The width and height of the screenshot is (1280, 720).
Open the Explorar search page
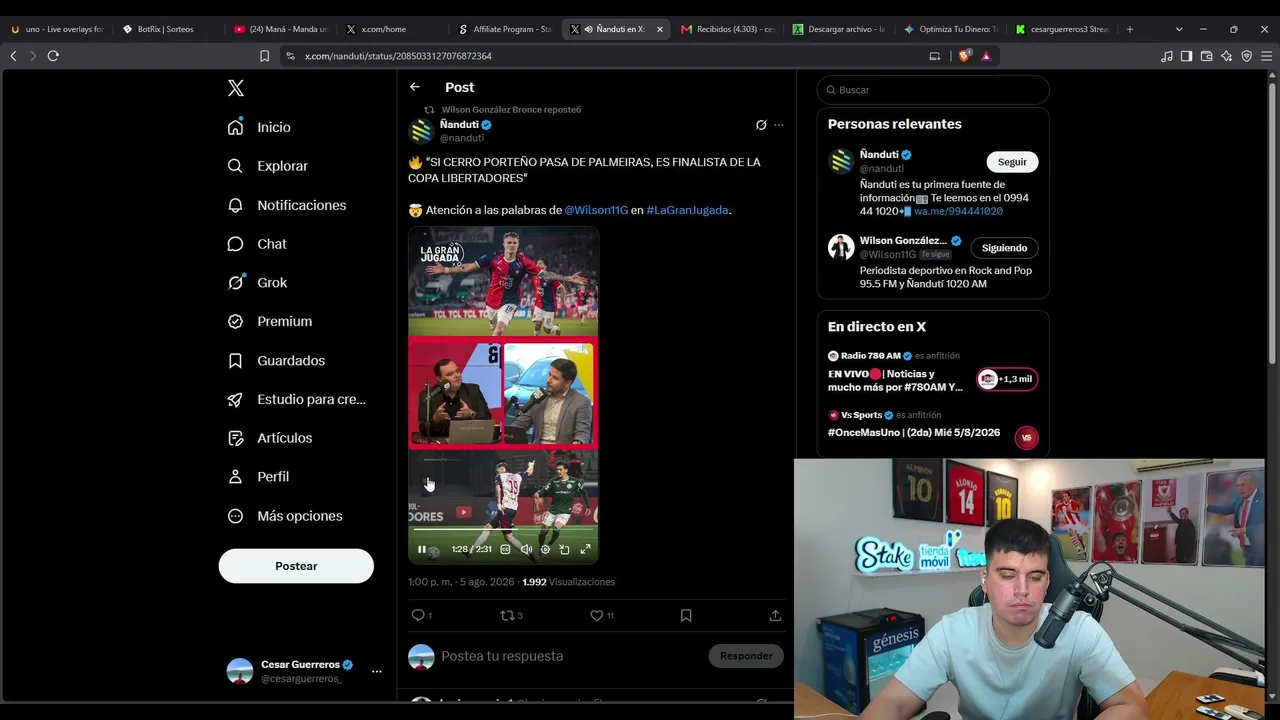(267, 166)
